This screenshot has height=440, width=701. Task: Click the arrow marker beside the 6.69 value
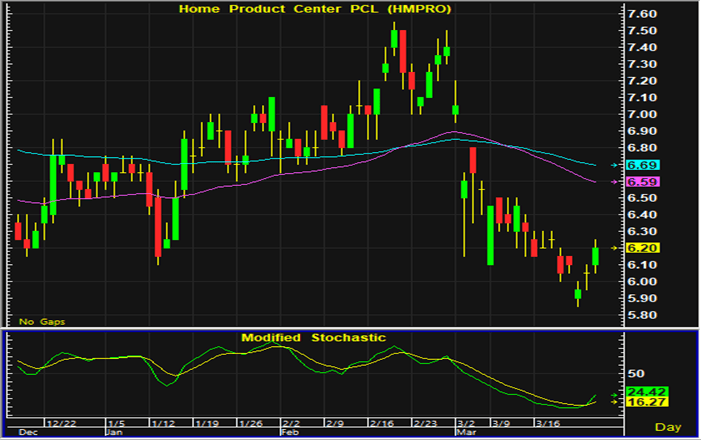[617, 164]
